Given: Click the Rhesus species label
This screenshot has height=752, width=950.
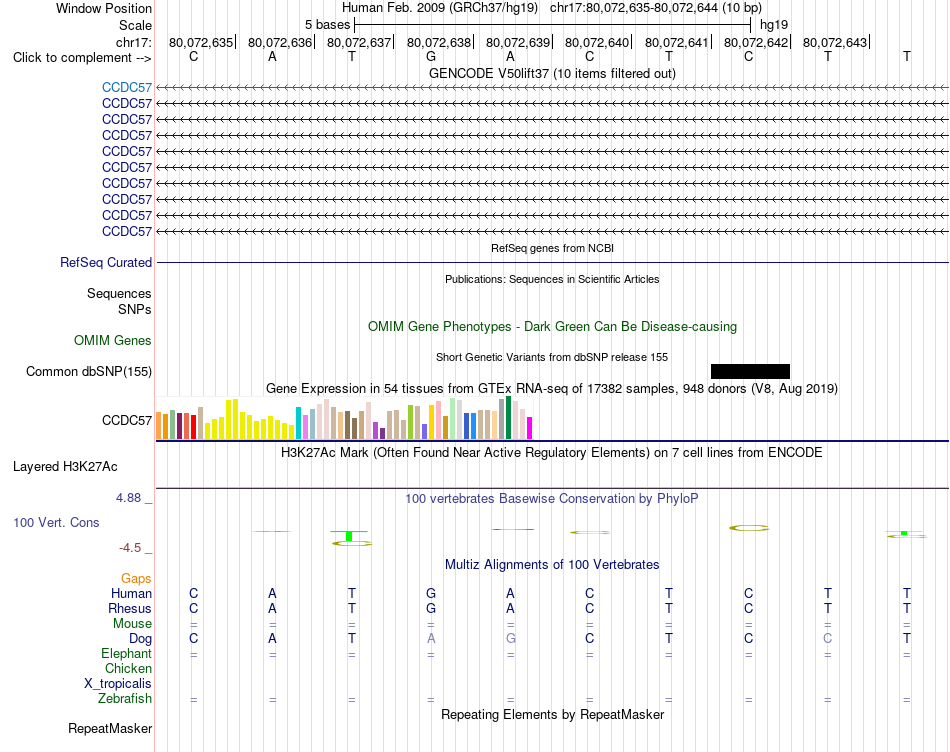Looking at the screenshot, I should coord(130,608).
